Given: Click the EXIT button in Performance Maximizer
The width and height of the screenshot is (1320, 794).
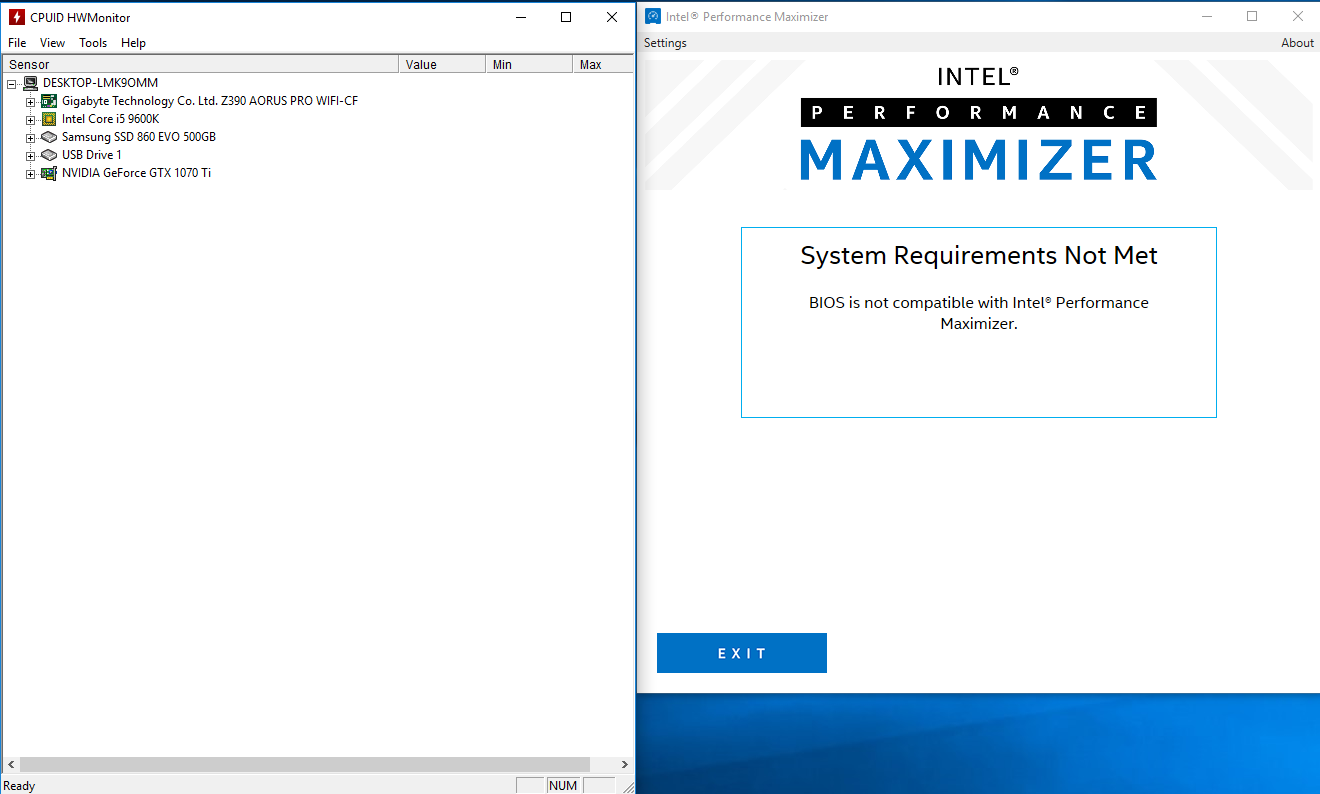Looking at the screenshot, I should (x=741, y=652).
